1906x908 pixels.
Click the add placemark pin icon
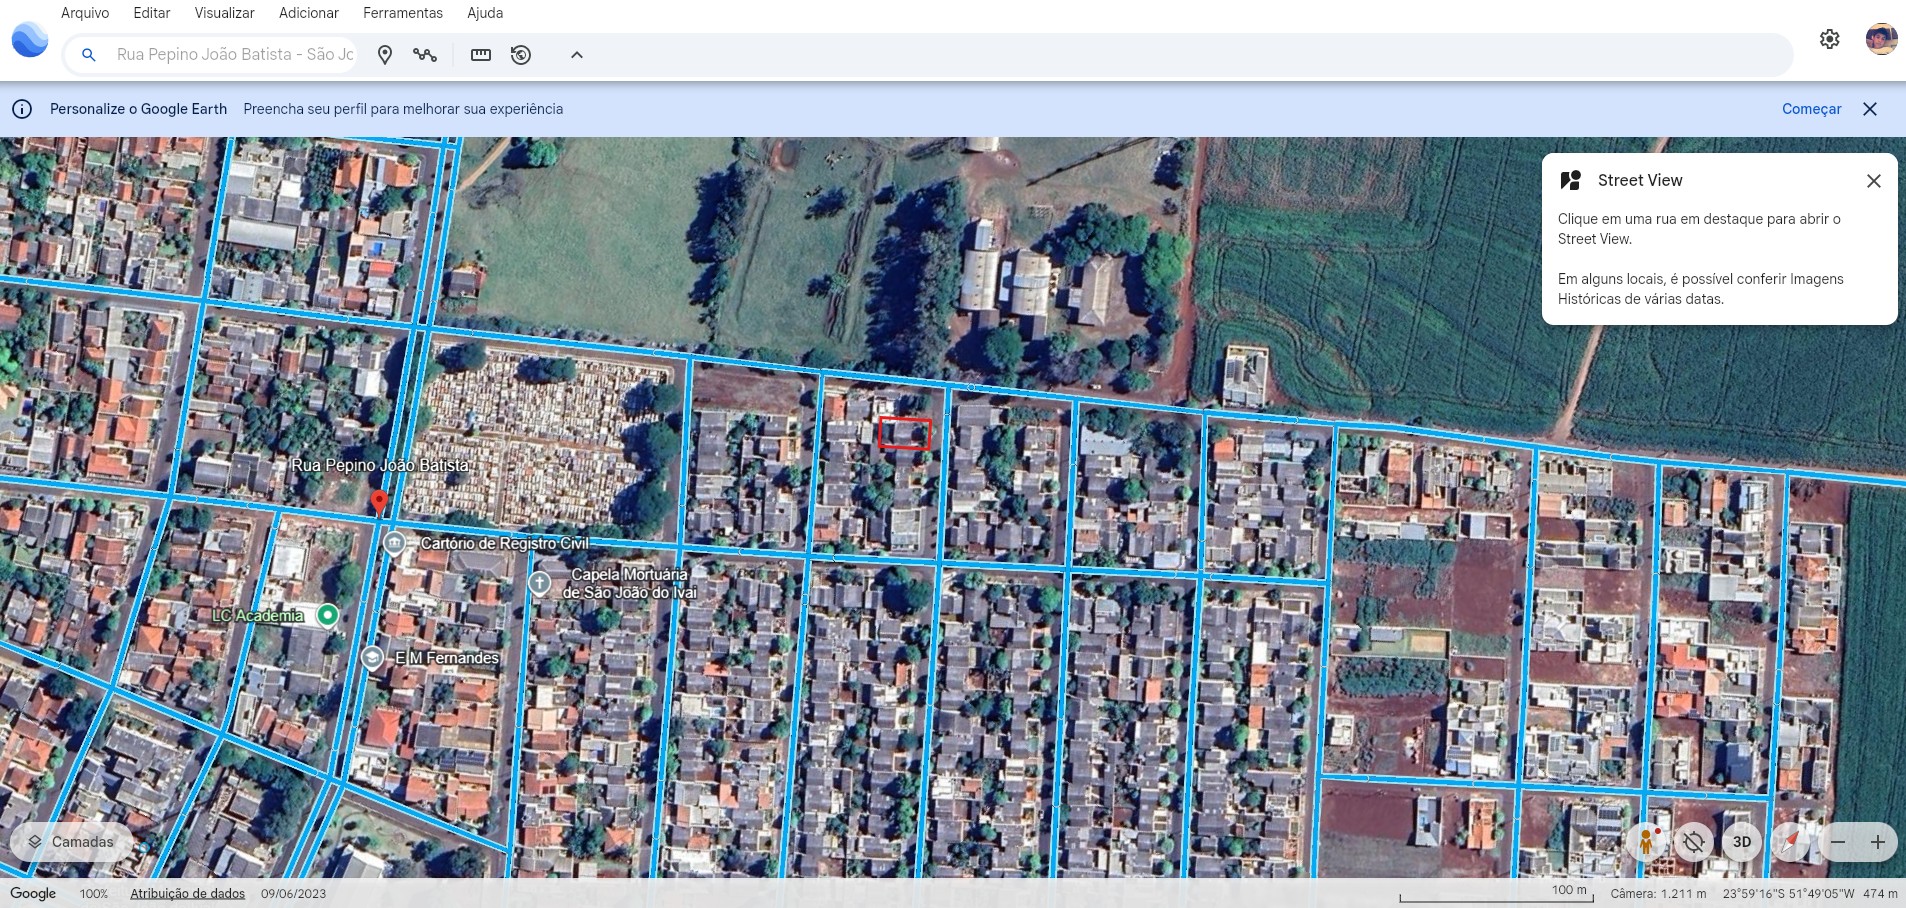[385, 55]
